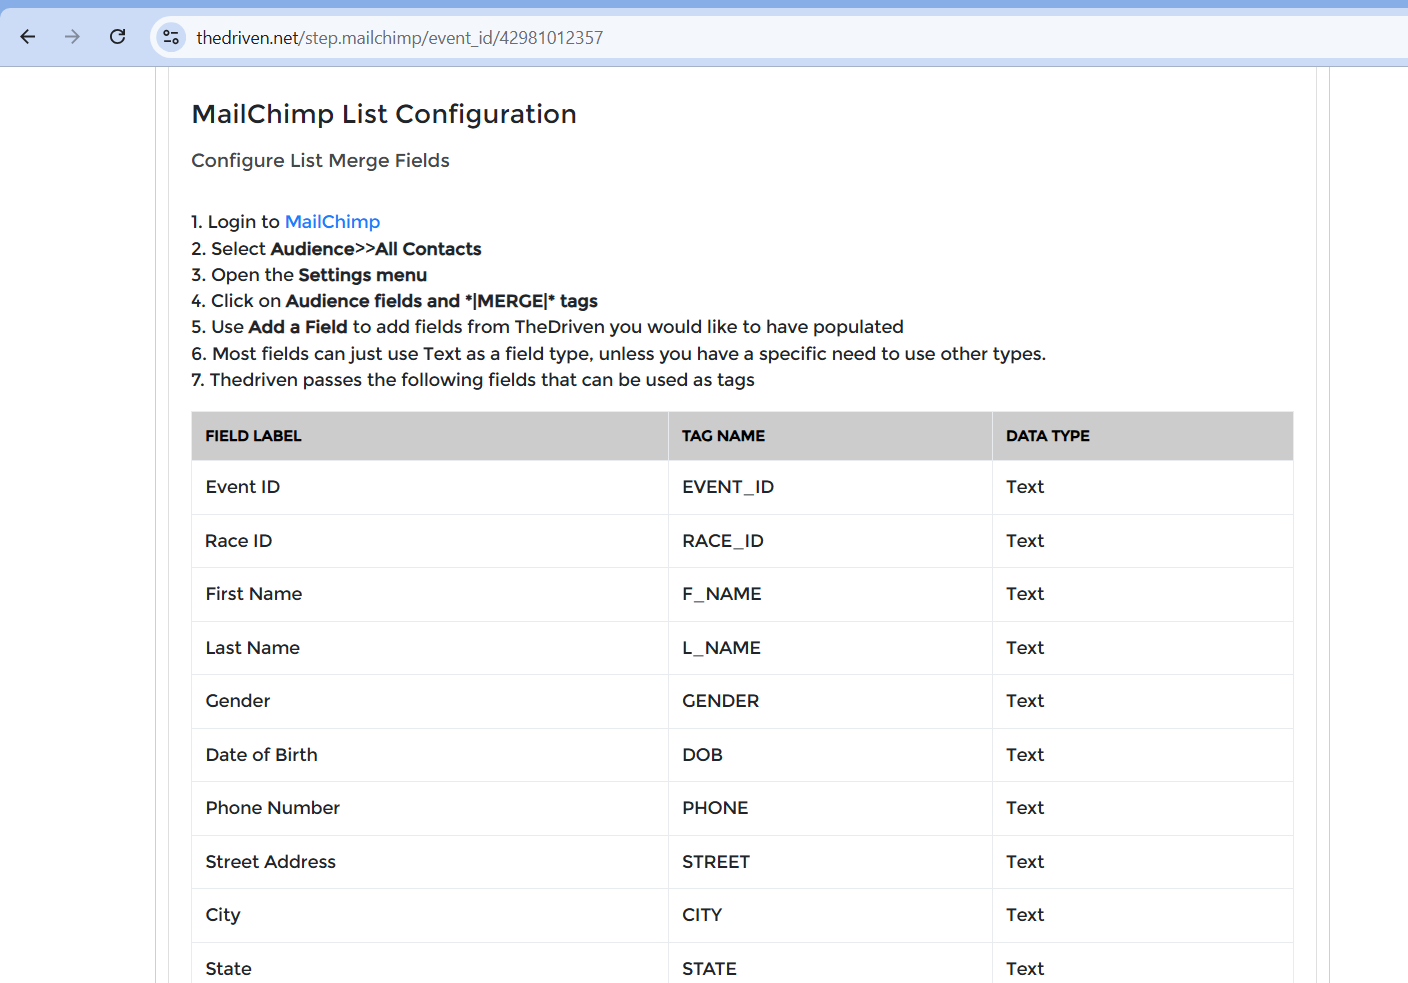Select the DOB tag name cell
The height and width of the screenshot is (983, 1408).
pos(830,755)
